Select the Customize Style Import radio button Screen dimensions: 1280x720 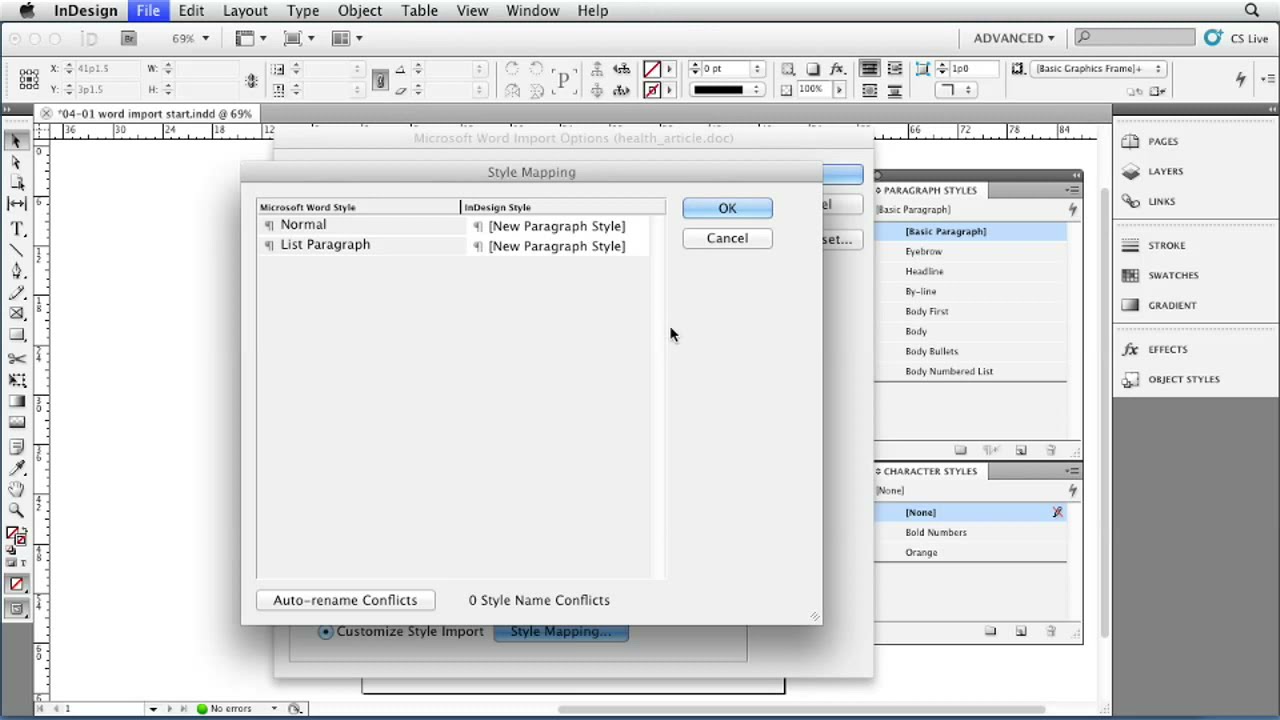click(326, 632)
